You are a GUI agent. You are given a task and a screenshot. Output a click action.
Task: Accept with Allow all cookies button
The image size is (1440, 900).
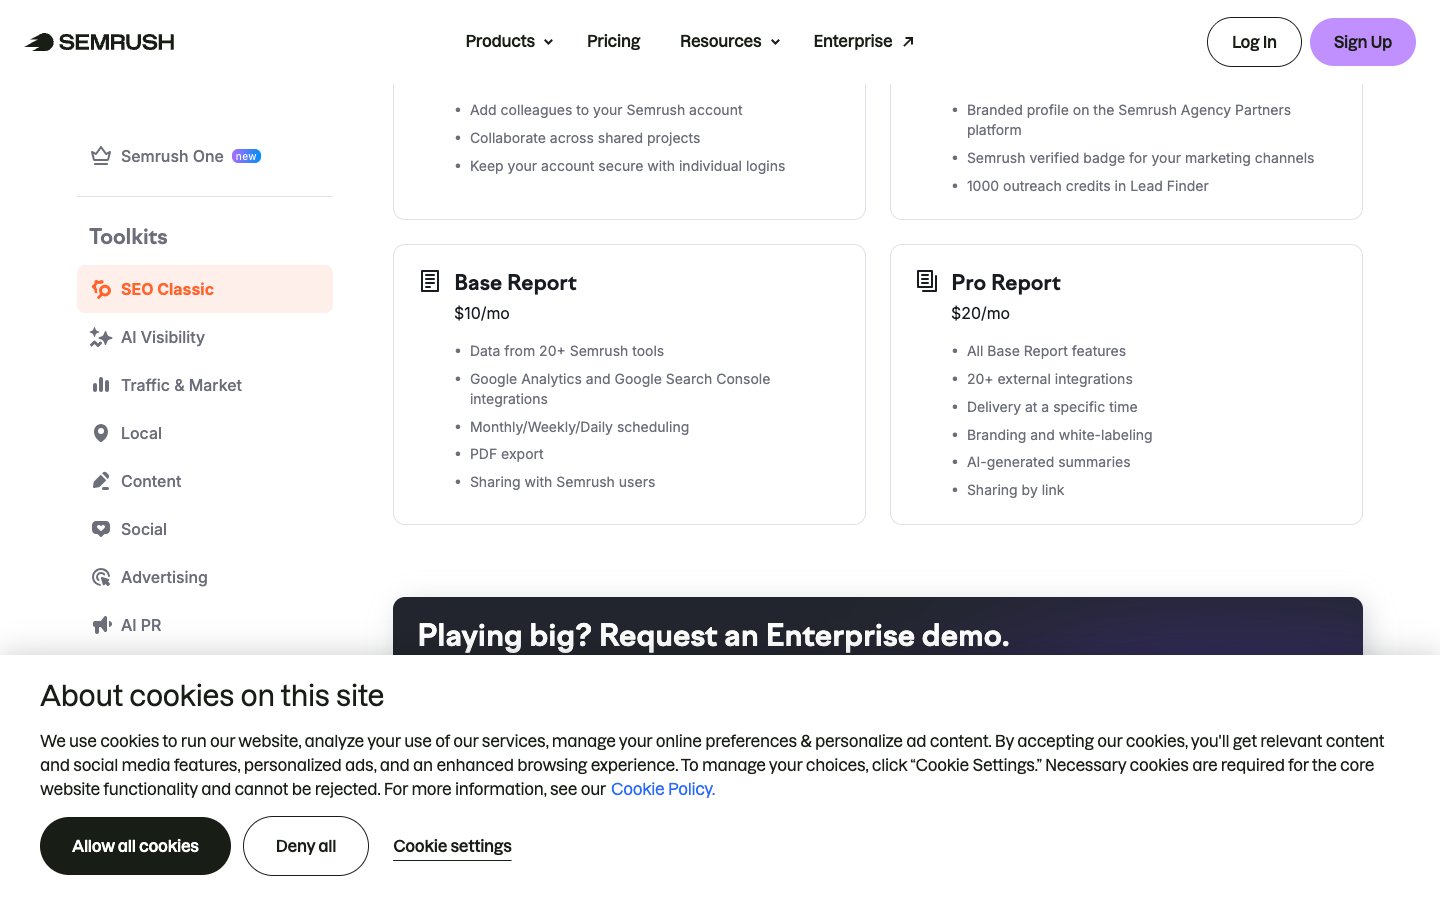pyautogui.click(x=135, y=846)
